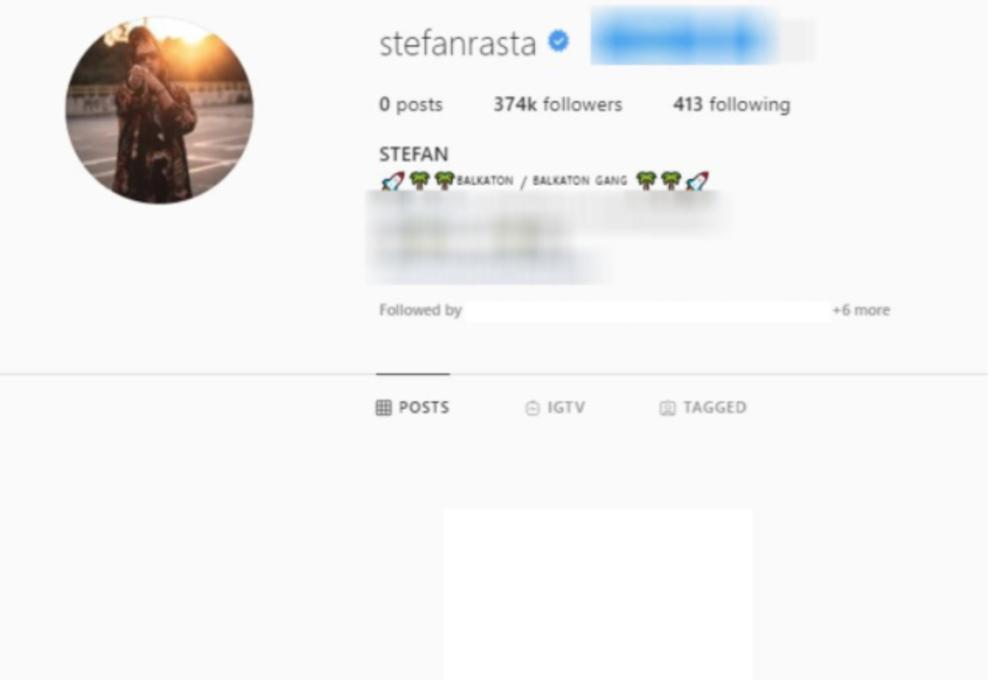Click the blurred blue Follow button
1000x680 pixels.
coord(684,38)
